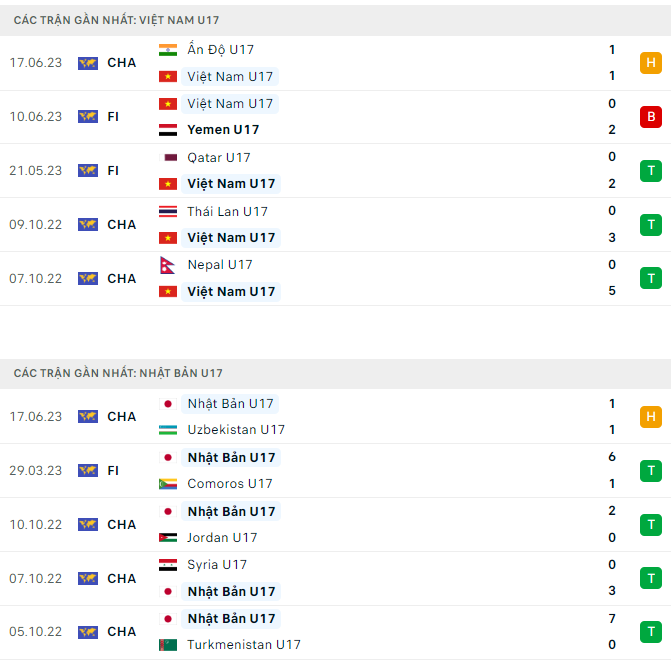This screenshot has width=671, height=670.
Task: Click the green T badge for Comoros match
Action: (x=651, y=471)
